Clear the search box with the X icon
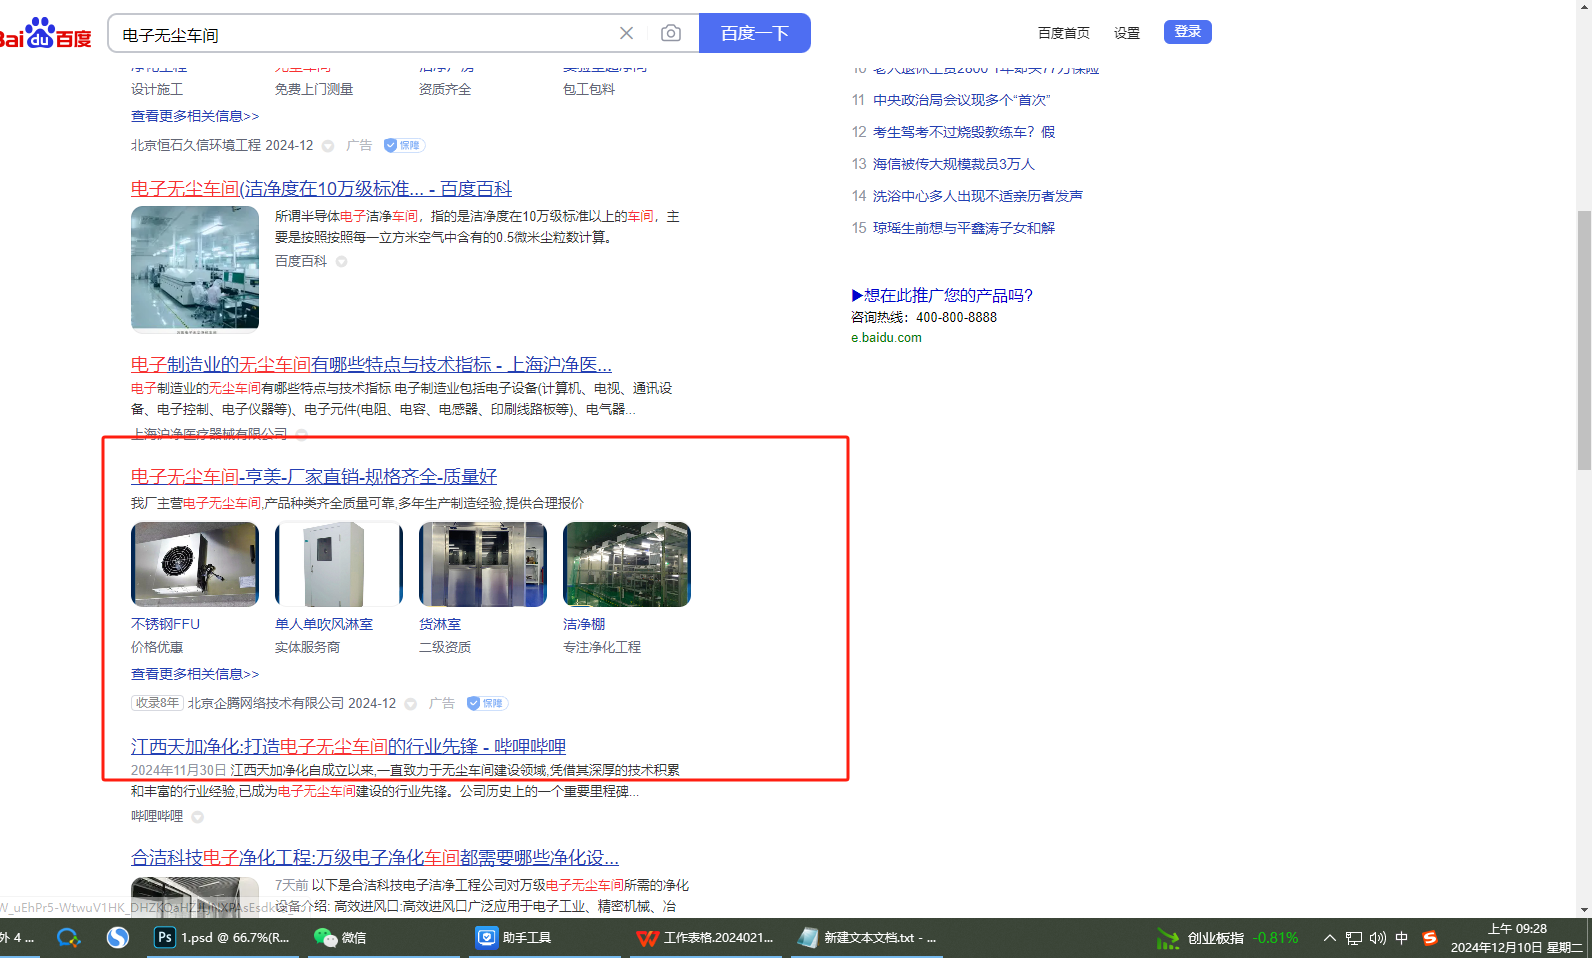 626,33
